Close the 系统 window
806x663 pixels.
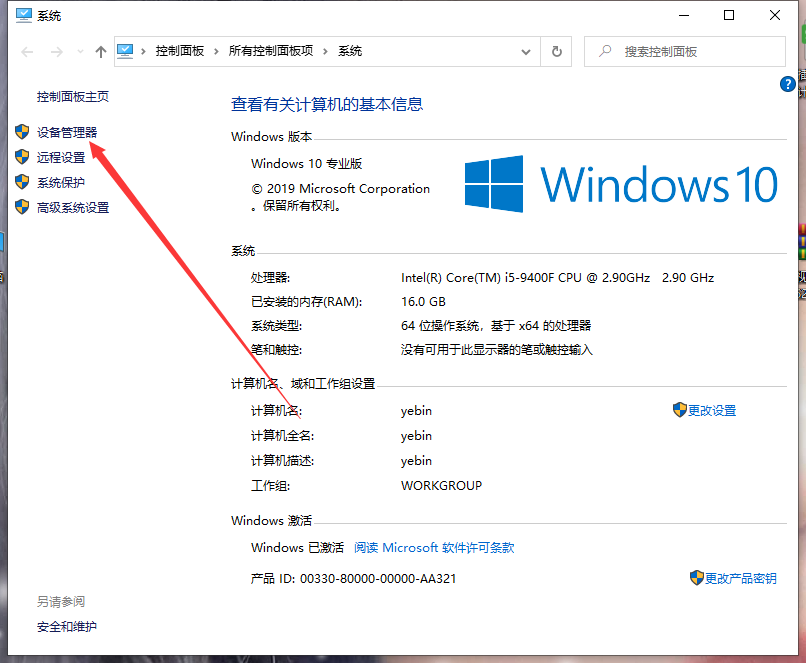[775, 15]
